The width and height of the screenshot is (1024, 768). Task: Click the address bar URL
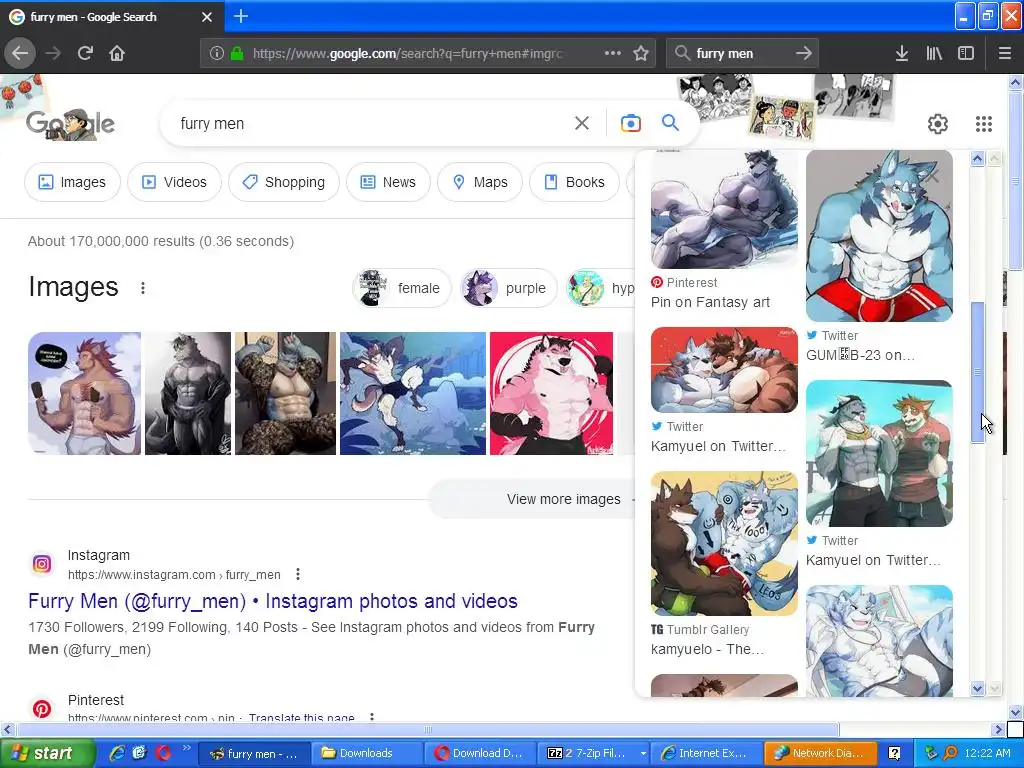(408, 53)
